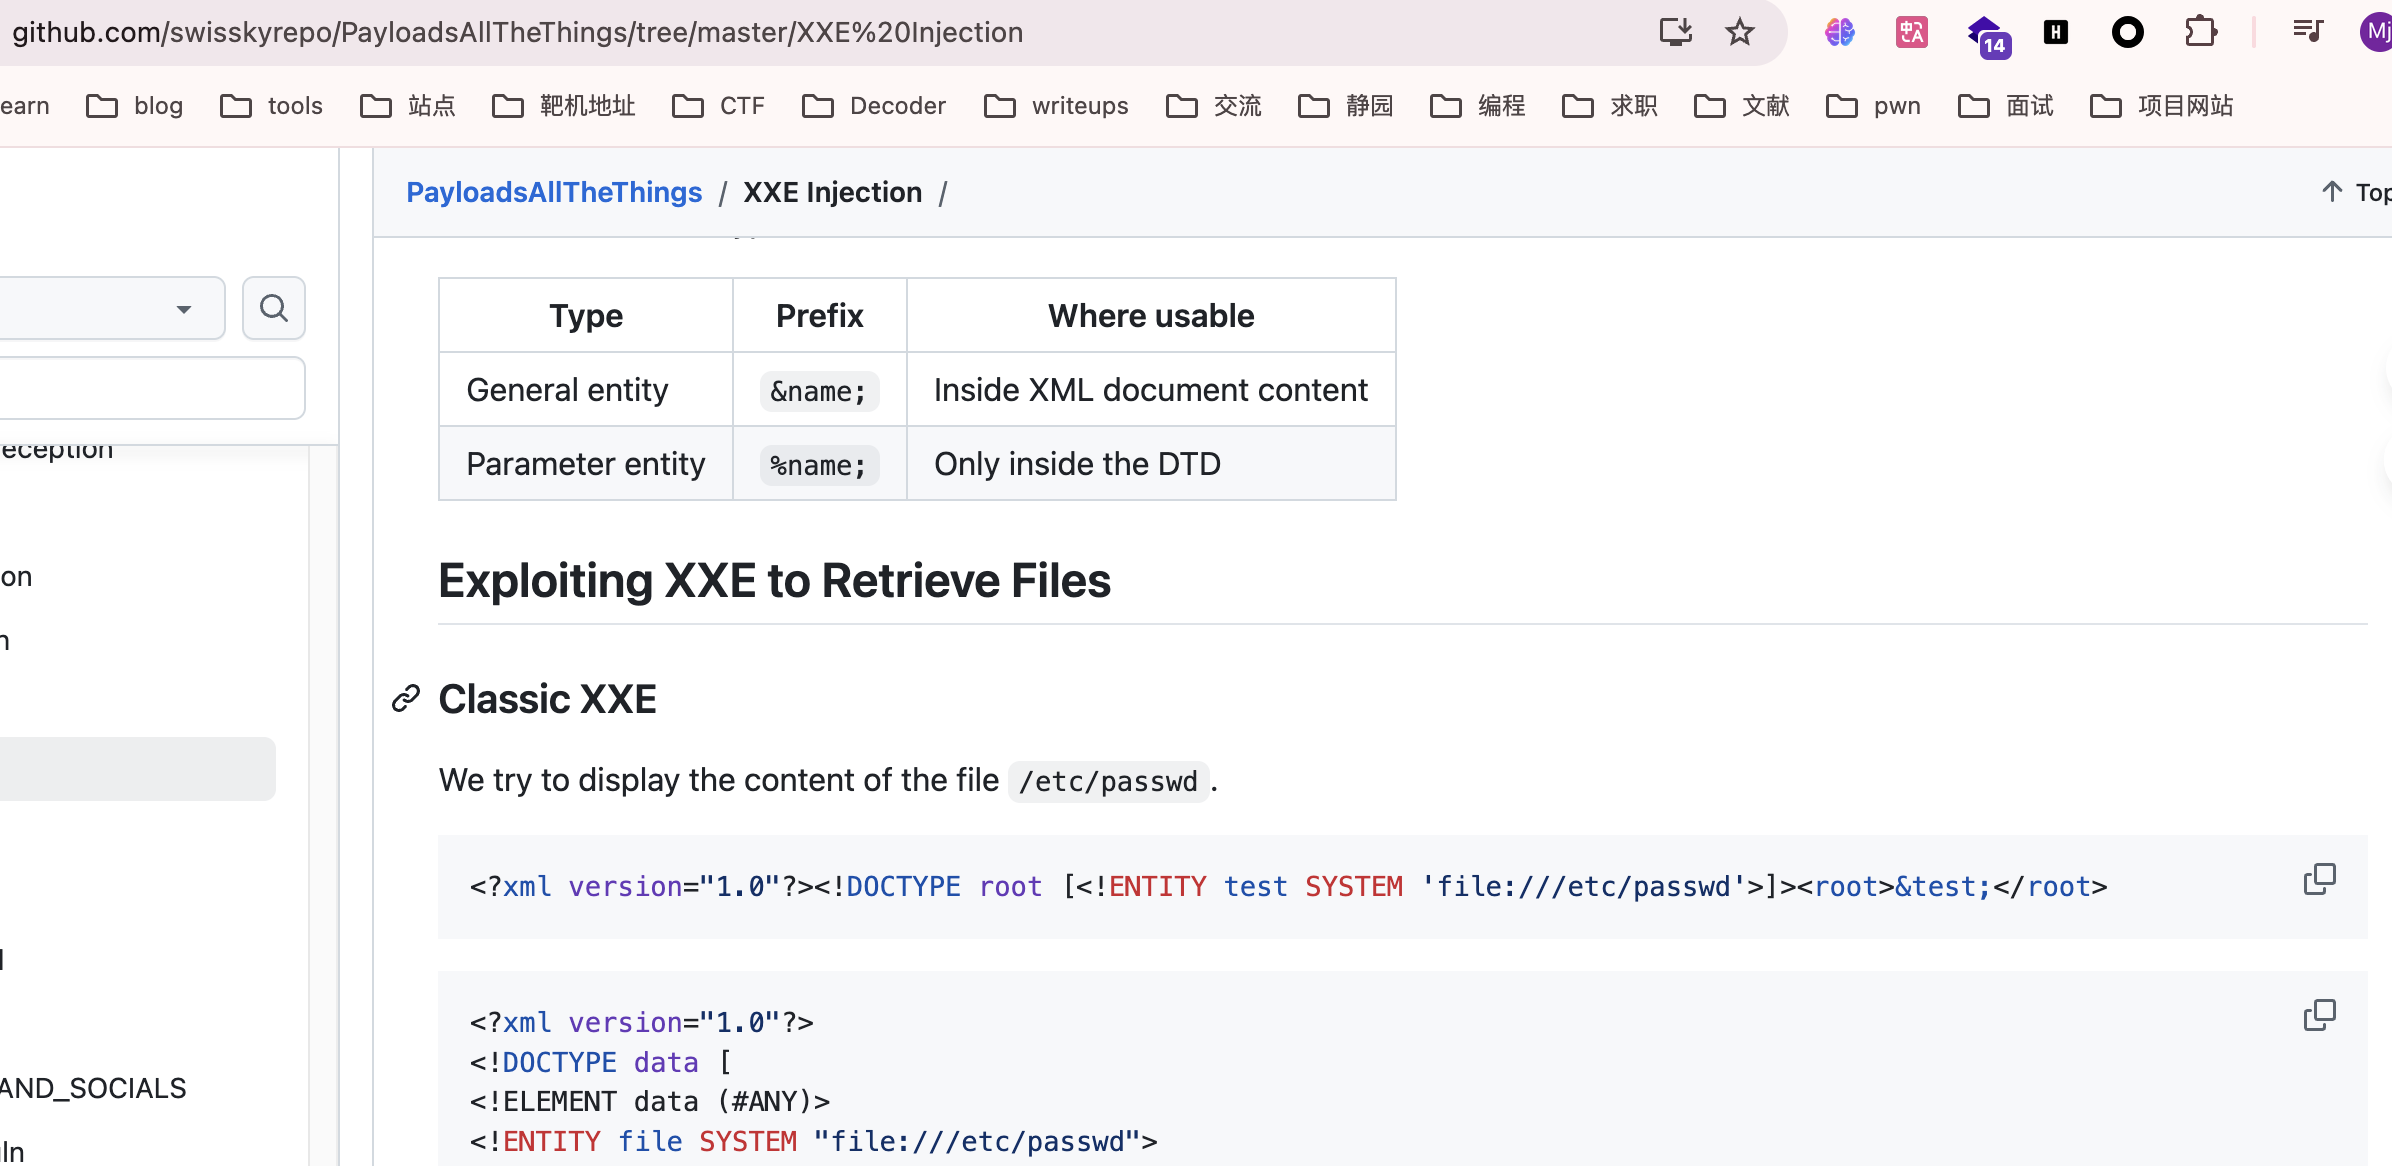Open the Decoder bookmark folder
2392x1166 pixels.
[x=875, y=106]
